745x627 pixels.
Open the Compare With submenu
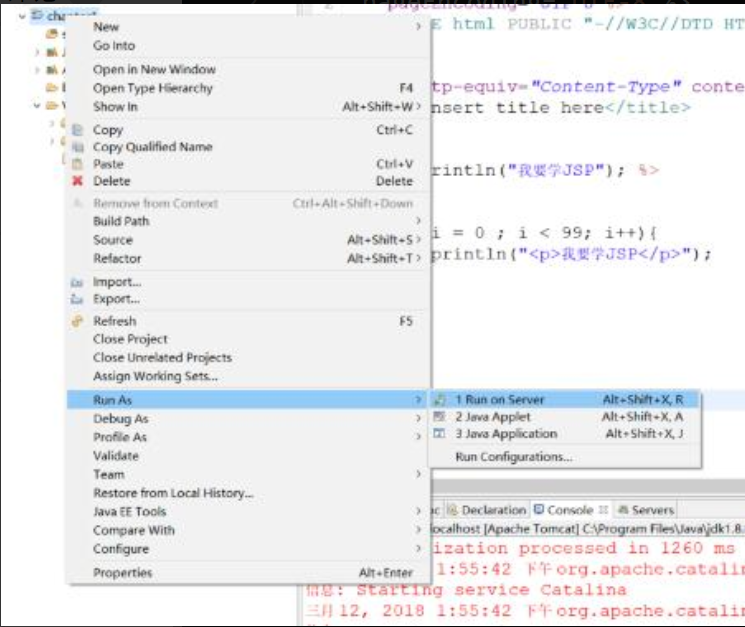click(248, 530)
